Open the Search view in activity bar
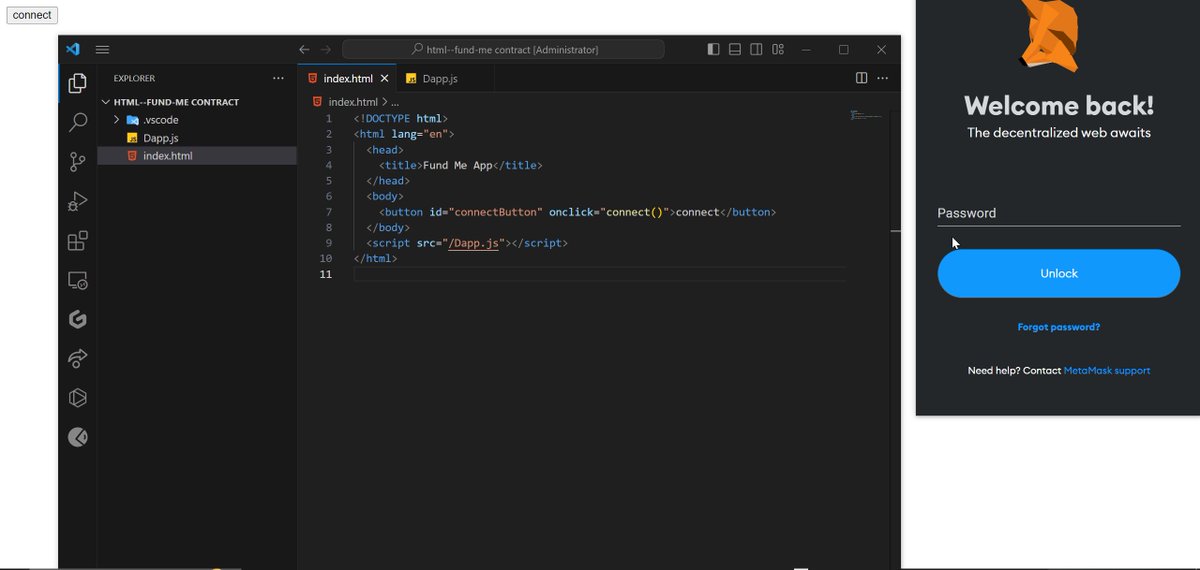The width and height of the screenshot is (1200, 570). pos(77,123)
